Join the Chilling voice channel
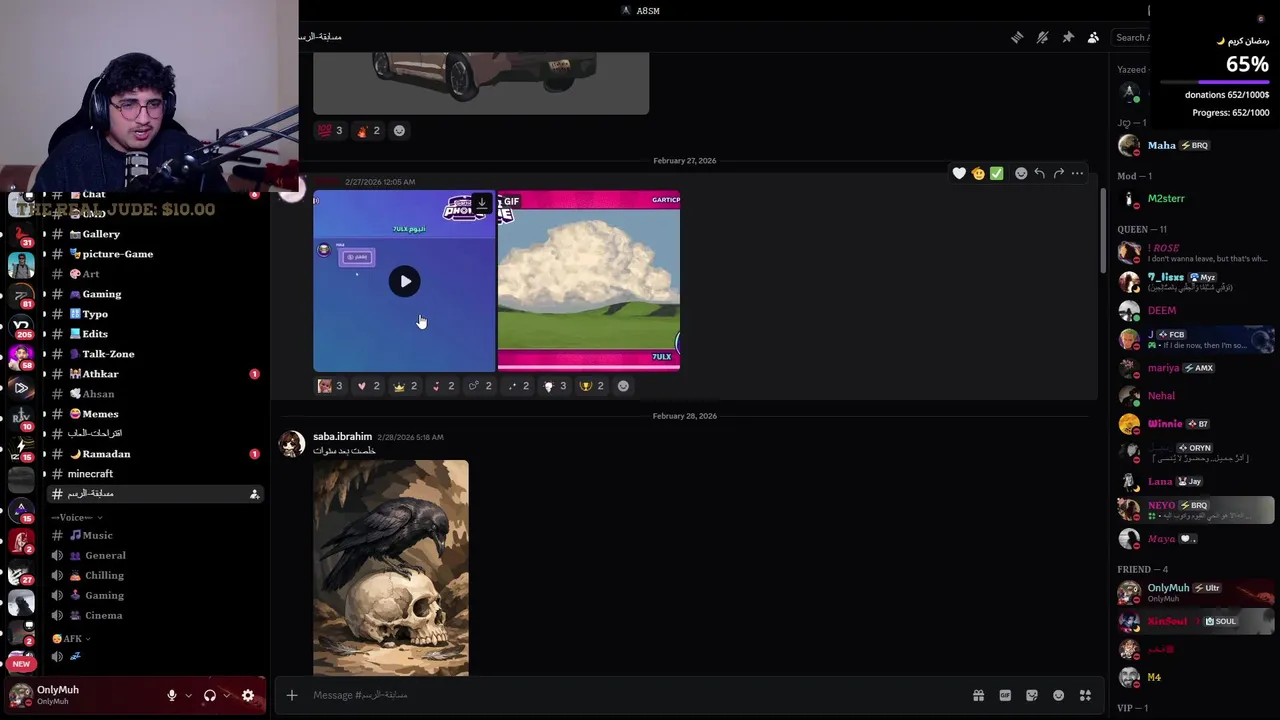Screen dimensions: 1280x720 point(155,575)
